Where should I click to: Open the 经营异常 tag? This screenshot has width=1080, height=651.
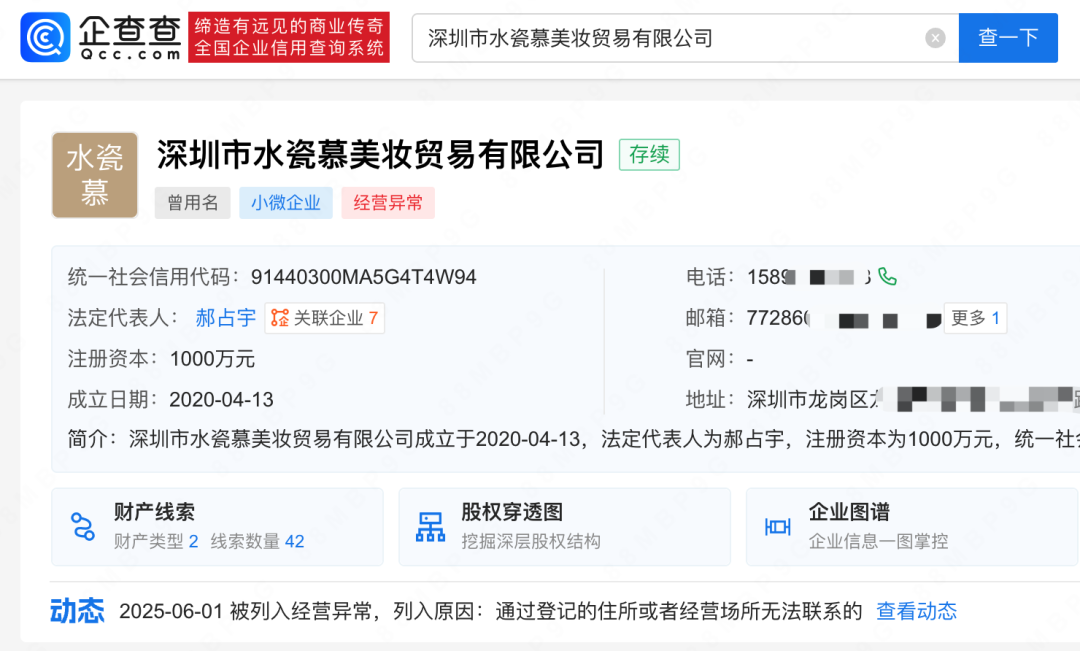click(x=388, y=202)
